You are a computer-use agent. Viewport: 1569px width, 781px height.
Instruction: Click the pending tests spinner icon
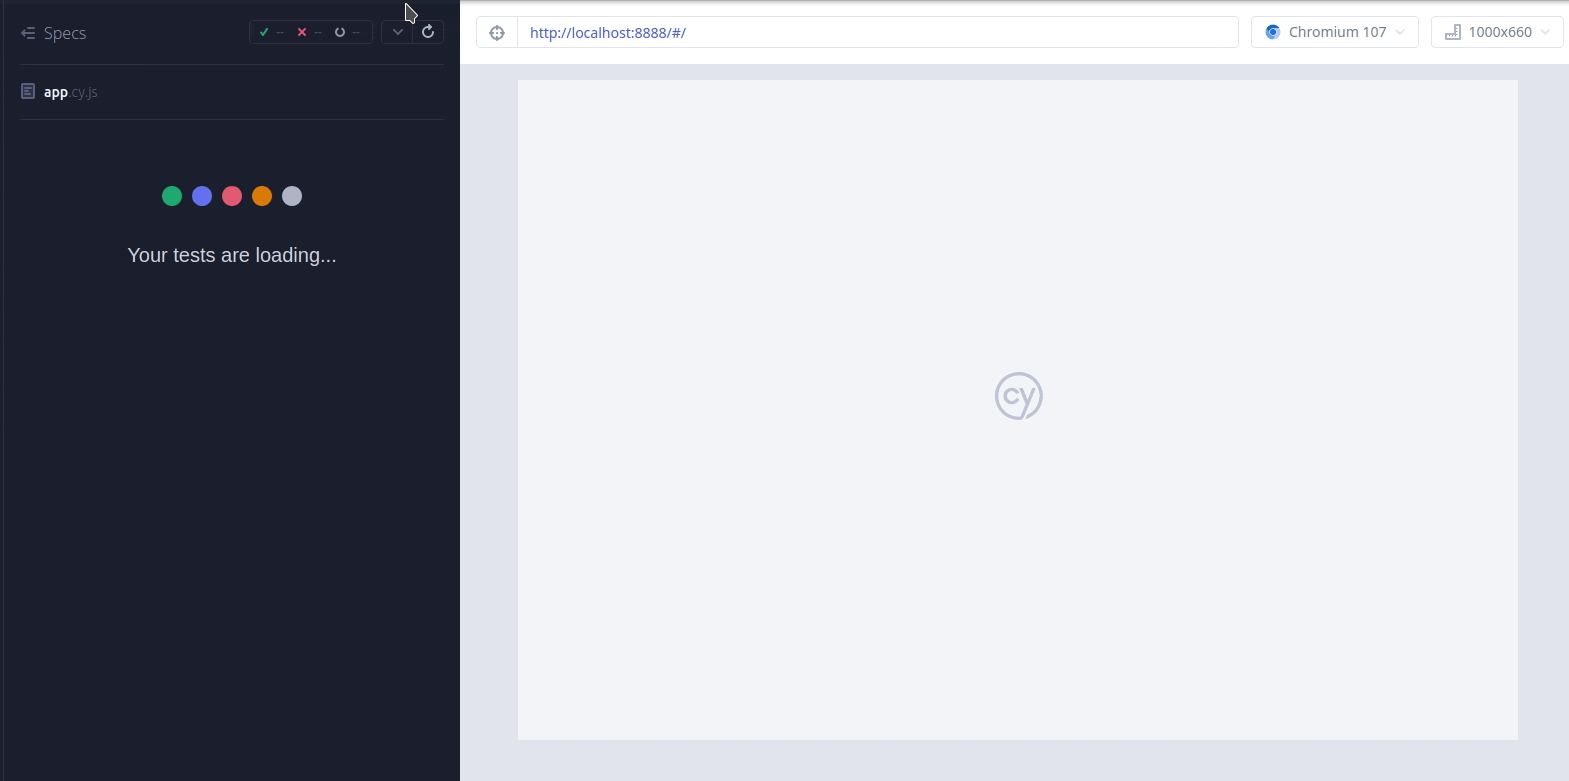[x=340, y=32]
